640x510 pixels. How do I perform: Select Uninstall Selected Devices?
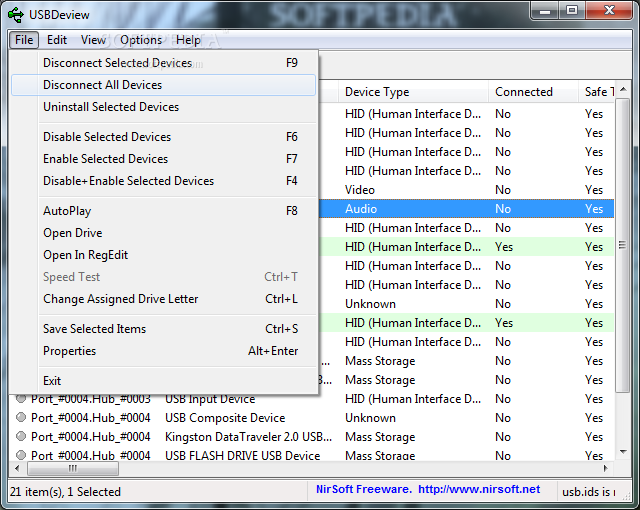pos(163,107)
